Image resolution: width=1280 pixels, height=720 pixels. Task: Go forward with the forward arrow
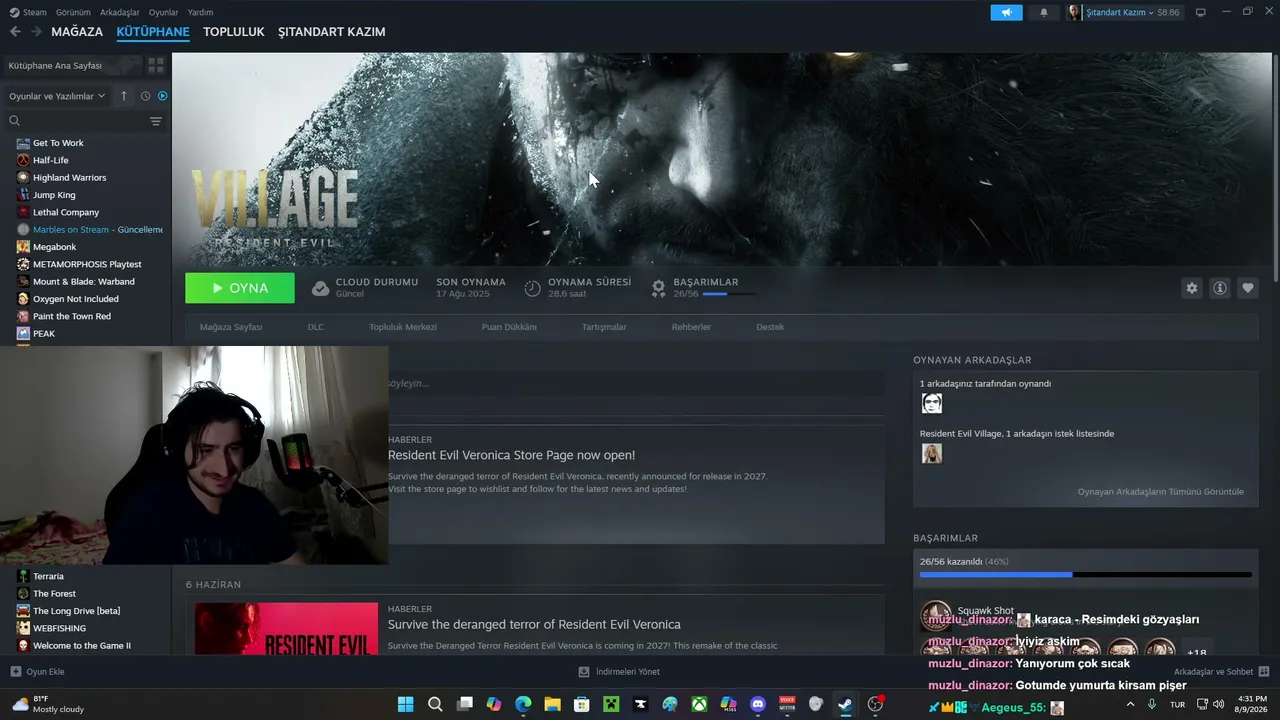click(x=36, y=32)
